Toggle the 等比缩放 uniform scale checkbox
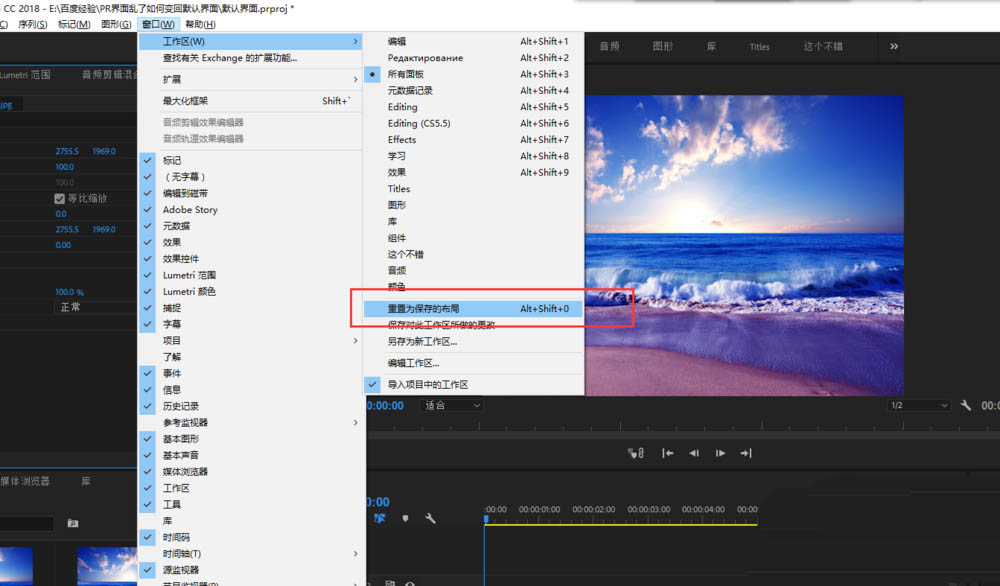Image resolution: width=1000 pixels, height=586 pixels. [x=60, y=198]
